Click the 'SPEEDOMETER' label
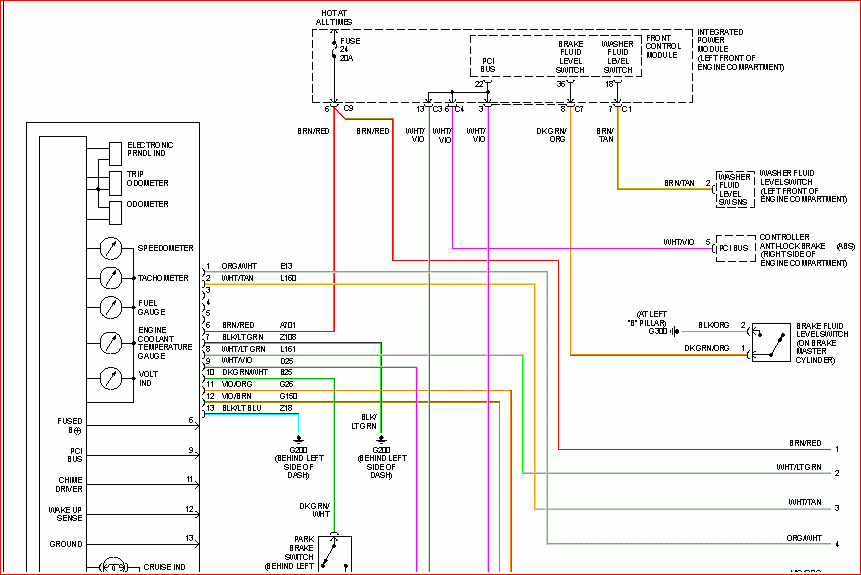This screenshot has width=861, height=575. 165,248
